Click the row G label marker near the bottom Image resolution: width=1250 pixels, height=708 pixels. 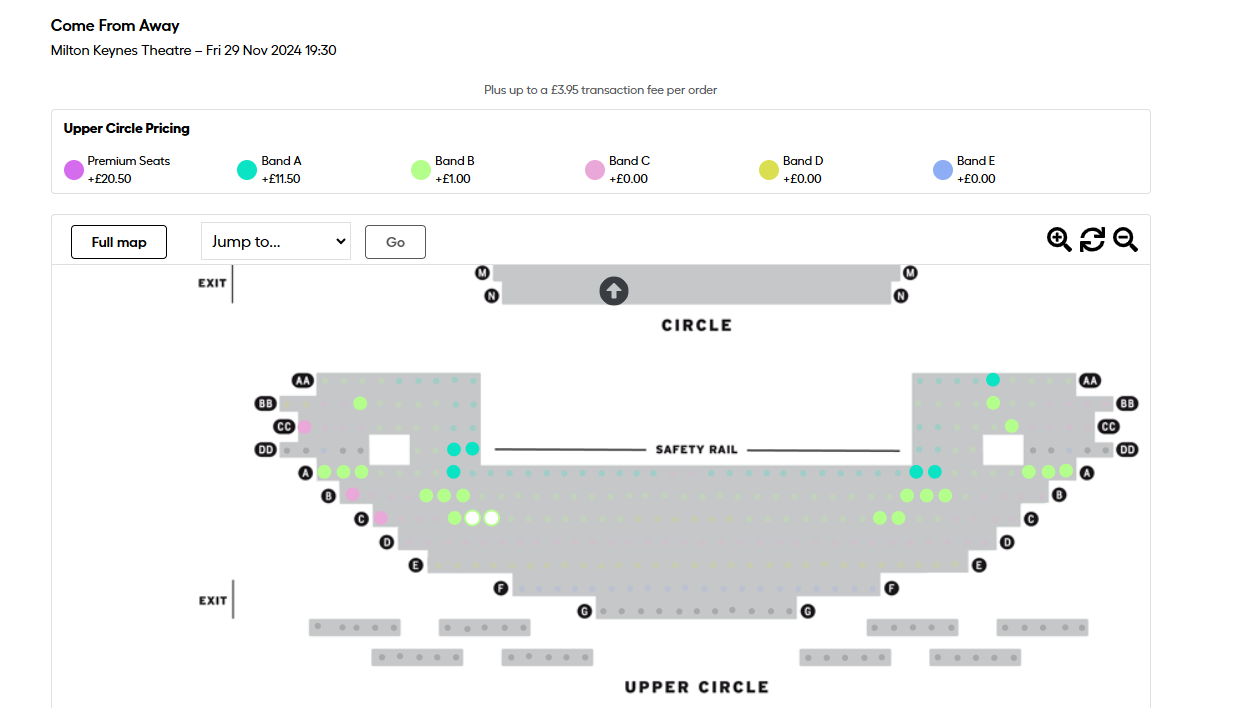tap(585, 609)
